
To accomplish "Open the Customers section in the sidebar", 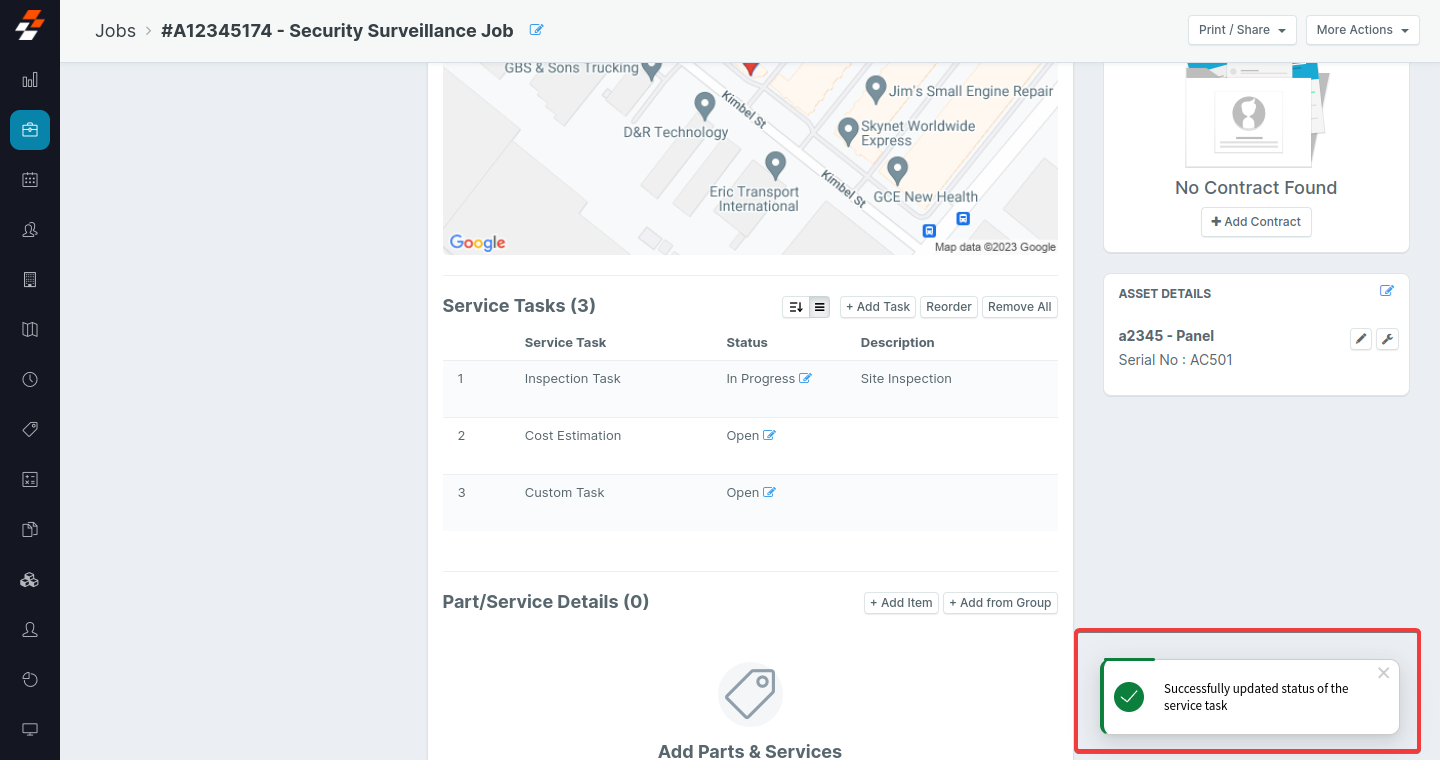I will pyautogui.click(x=29, y=229).
